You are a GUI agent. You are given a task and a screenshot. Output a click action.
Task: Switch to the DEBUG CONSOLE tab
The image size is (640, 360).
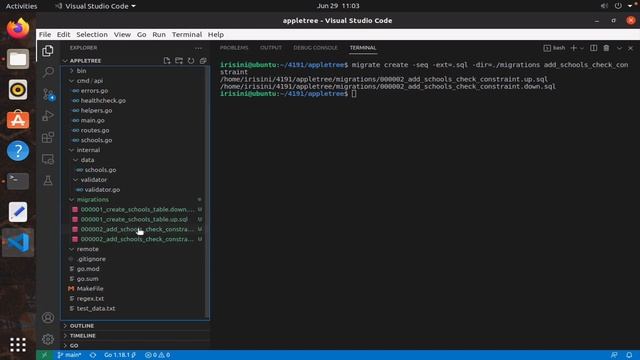[x=316, y=48]
